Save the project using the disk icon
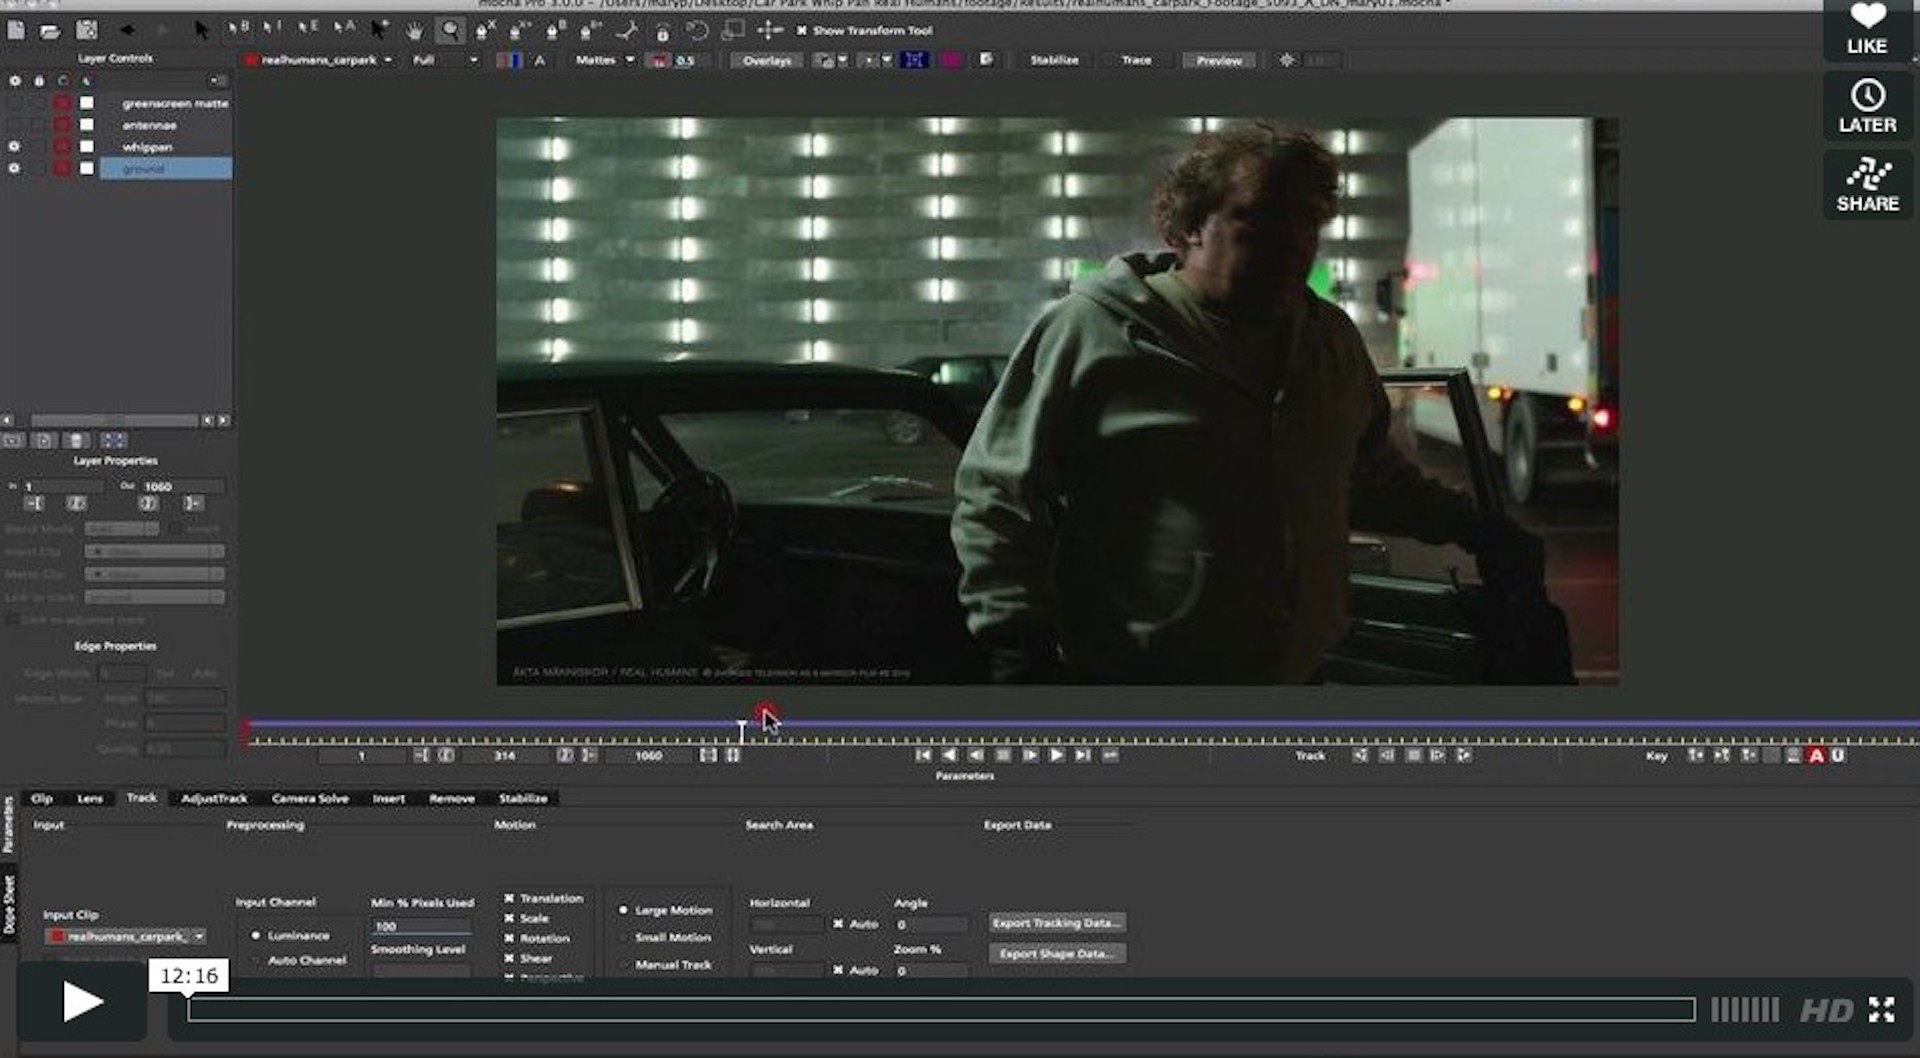The width and height of the screenshot is (1920, 1058). 87,31
